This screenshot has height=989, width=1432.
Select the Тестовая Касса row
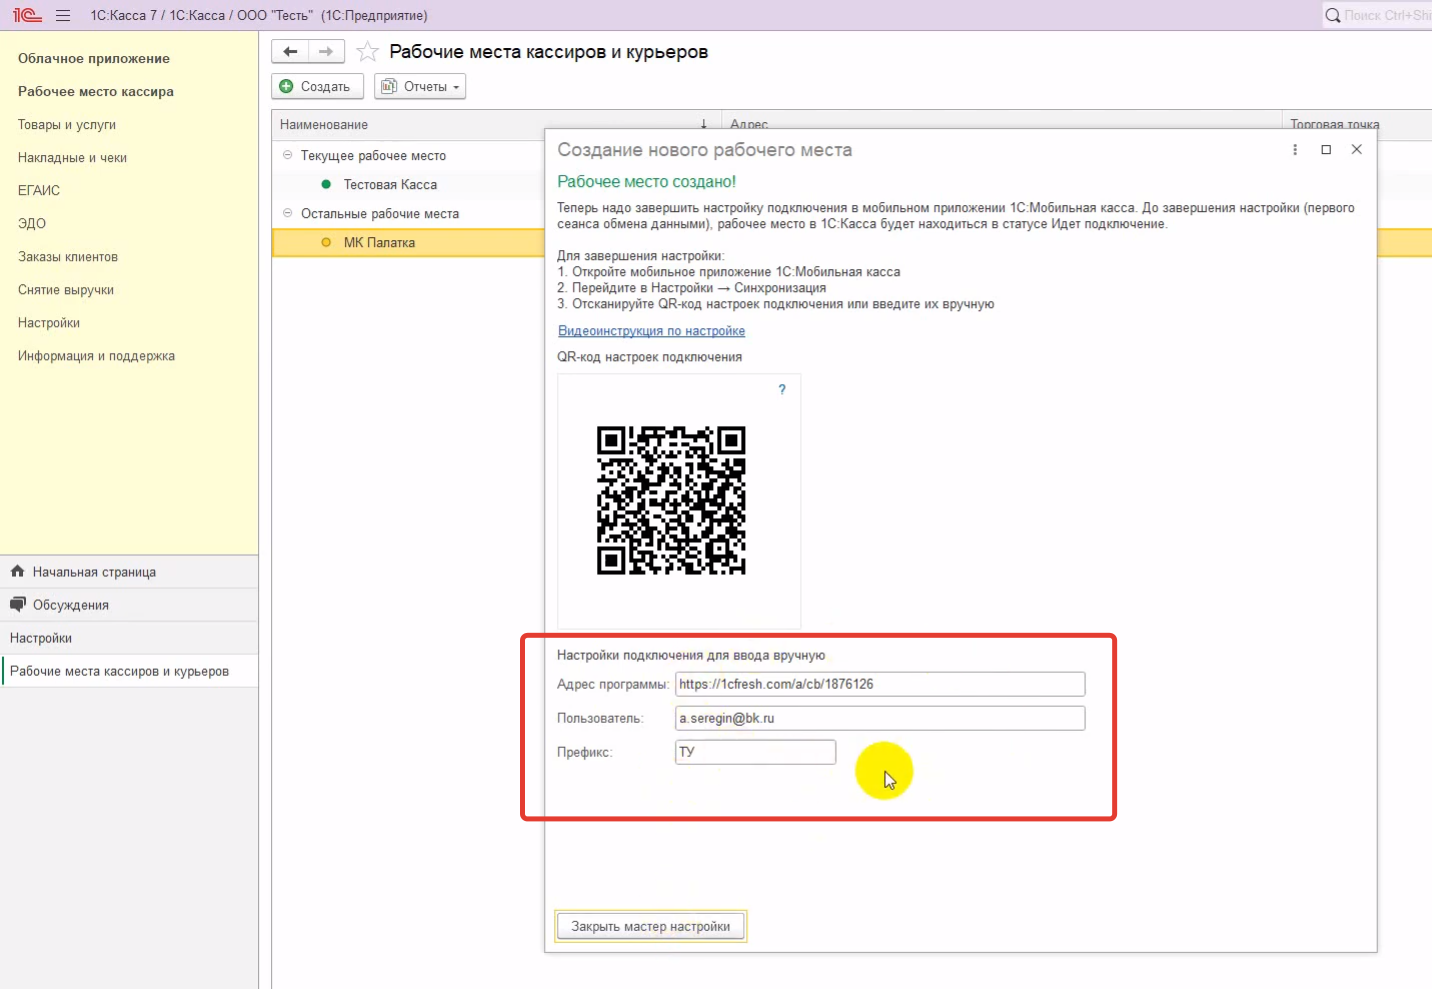(408, 184)
